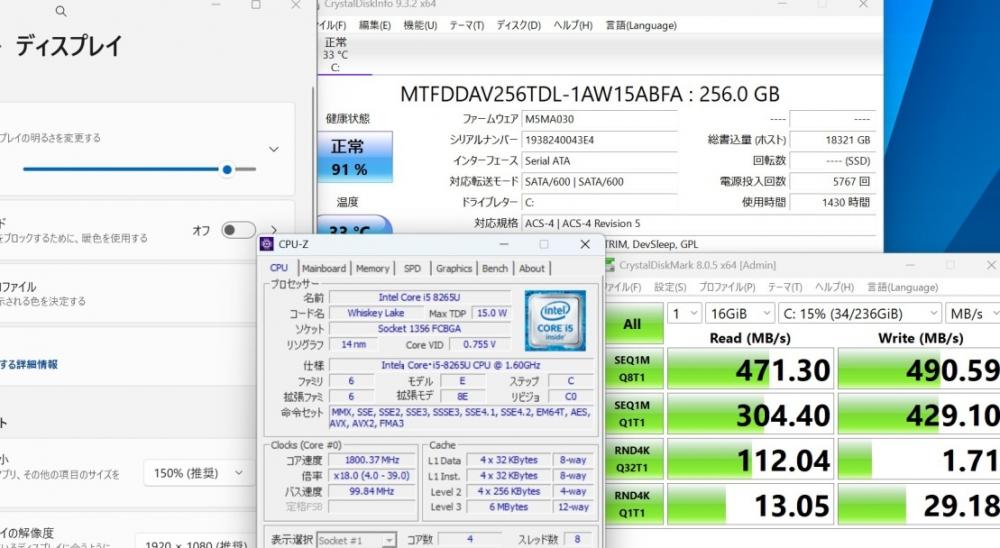Switch to the Graphics tab in CPU-Z
Image resolution: width=1000 pixels, height=548 pixels.
[454, 269]
